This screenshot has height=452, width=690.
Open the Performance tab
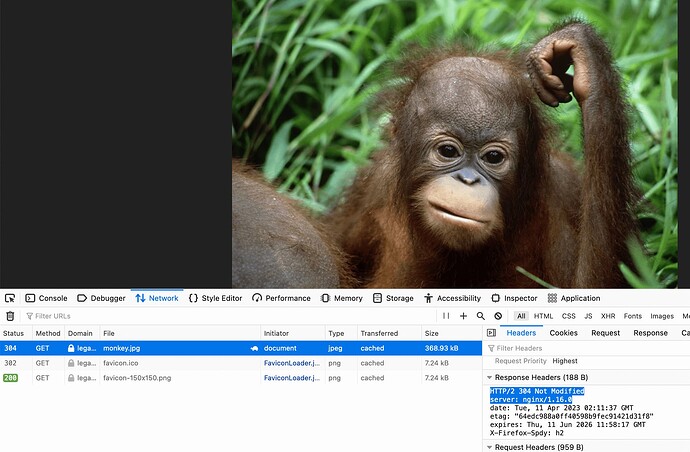(x=281, y=298)
